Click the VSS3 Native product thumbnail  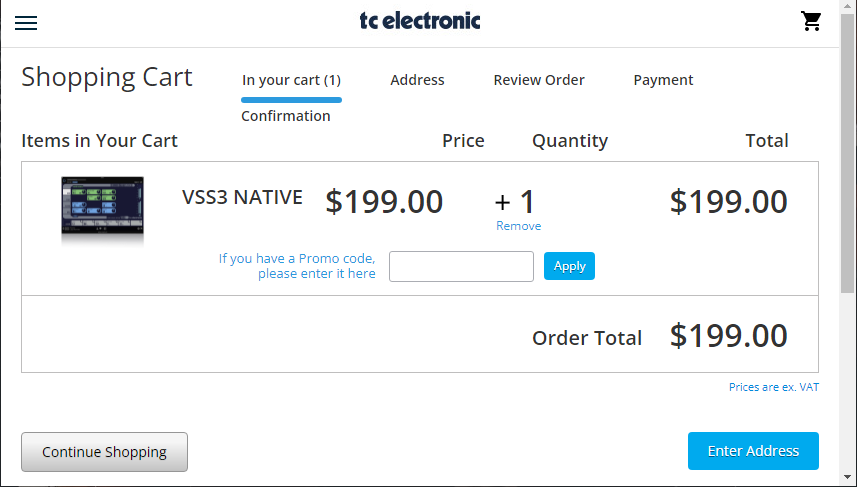pyautogui.click(x=102, y=210)
